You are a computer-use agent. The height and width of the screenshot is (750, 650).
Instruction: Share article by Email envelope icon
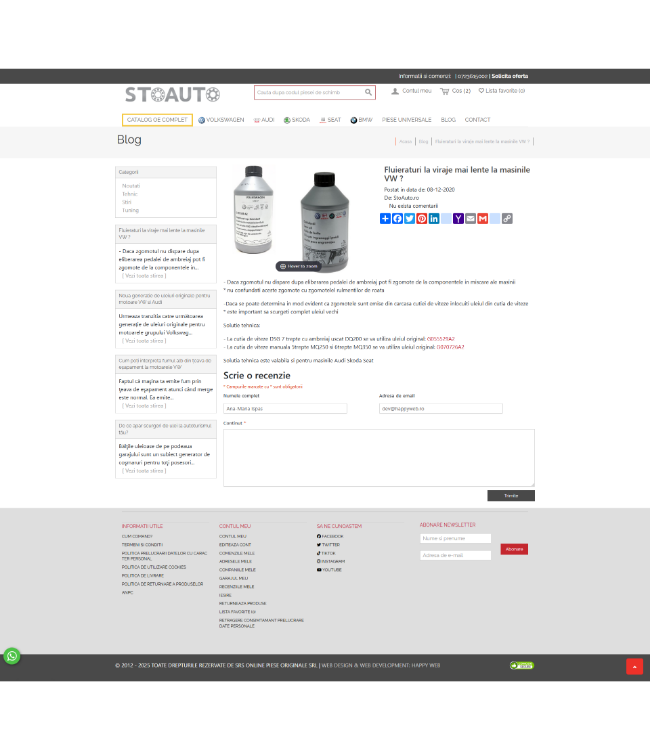tap(471, 219)
